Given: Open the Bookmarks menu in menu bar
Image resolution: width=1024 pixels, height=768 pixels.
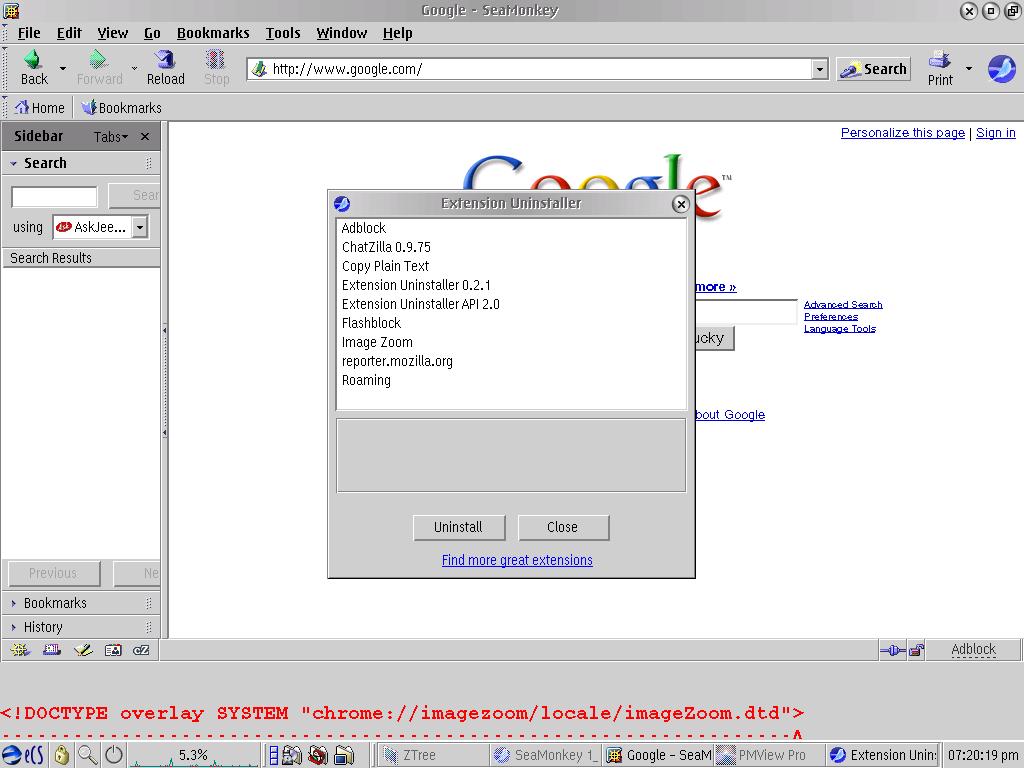Looking at the screenshot, I should coord(213,33).
